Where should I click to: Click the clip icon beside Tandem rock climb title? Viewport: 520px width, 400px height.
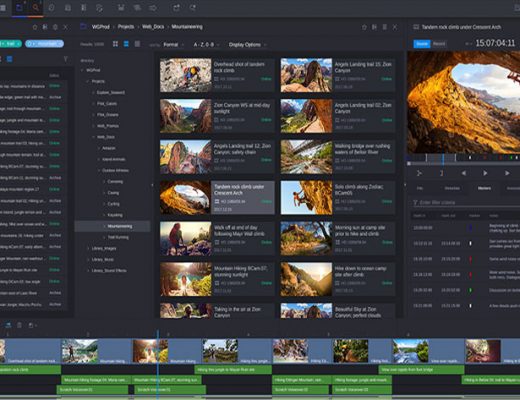pyautogui.click(x=416, y=27)
